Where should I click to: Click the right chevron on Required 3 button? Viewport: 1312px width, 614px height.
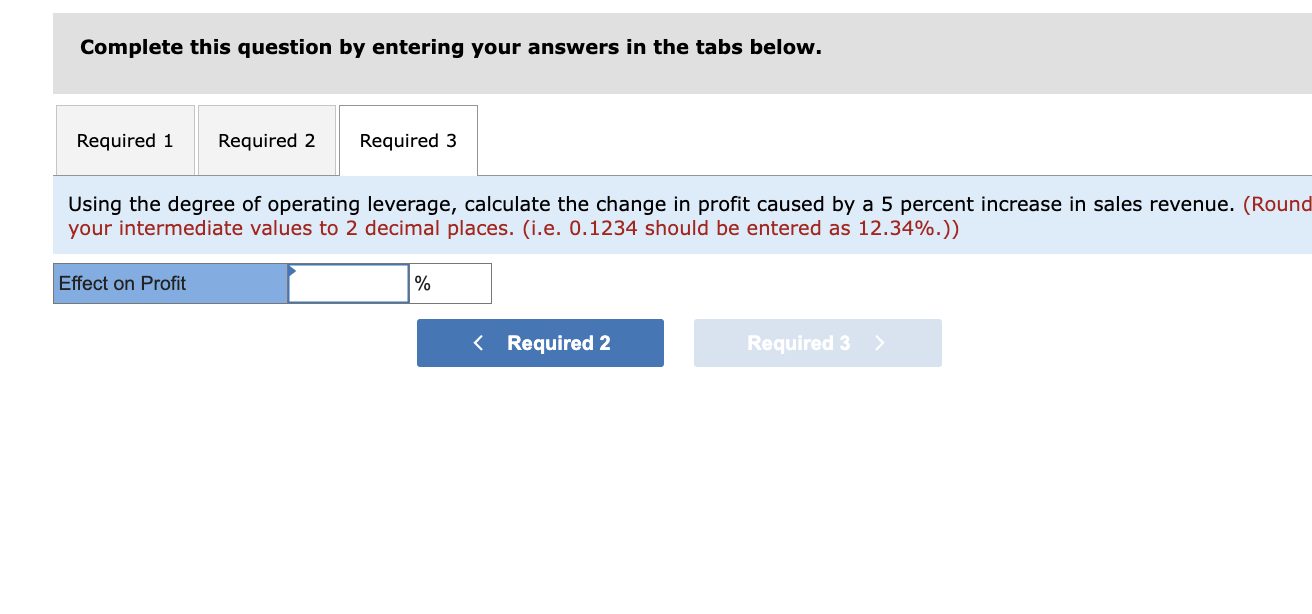[879, 343]
